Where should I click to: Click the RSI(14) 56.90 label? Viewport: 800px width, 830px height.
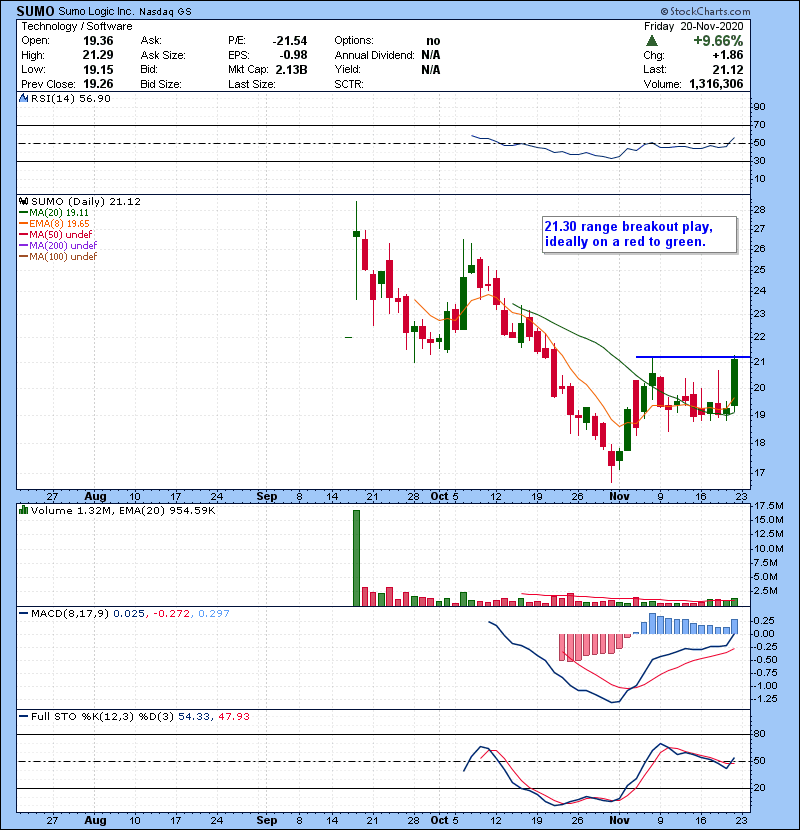70,98
